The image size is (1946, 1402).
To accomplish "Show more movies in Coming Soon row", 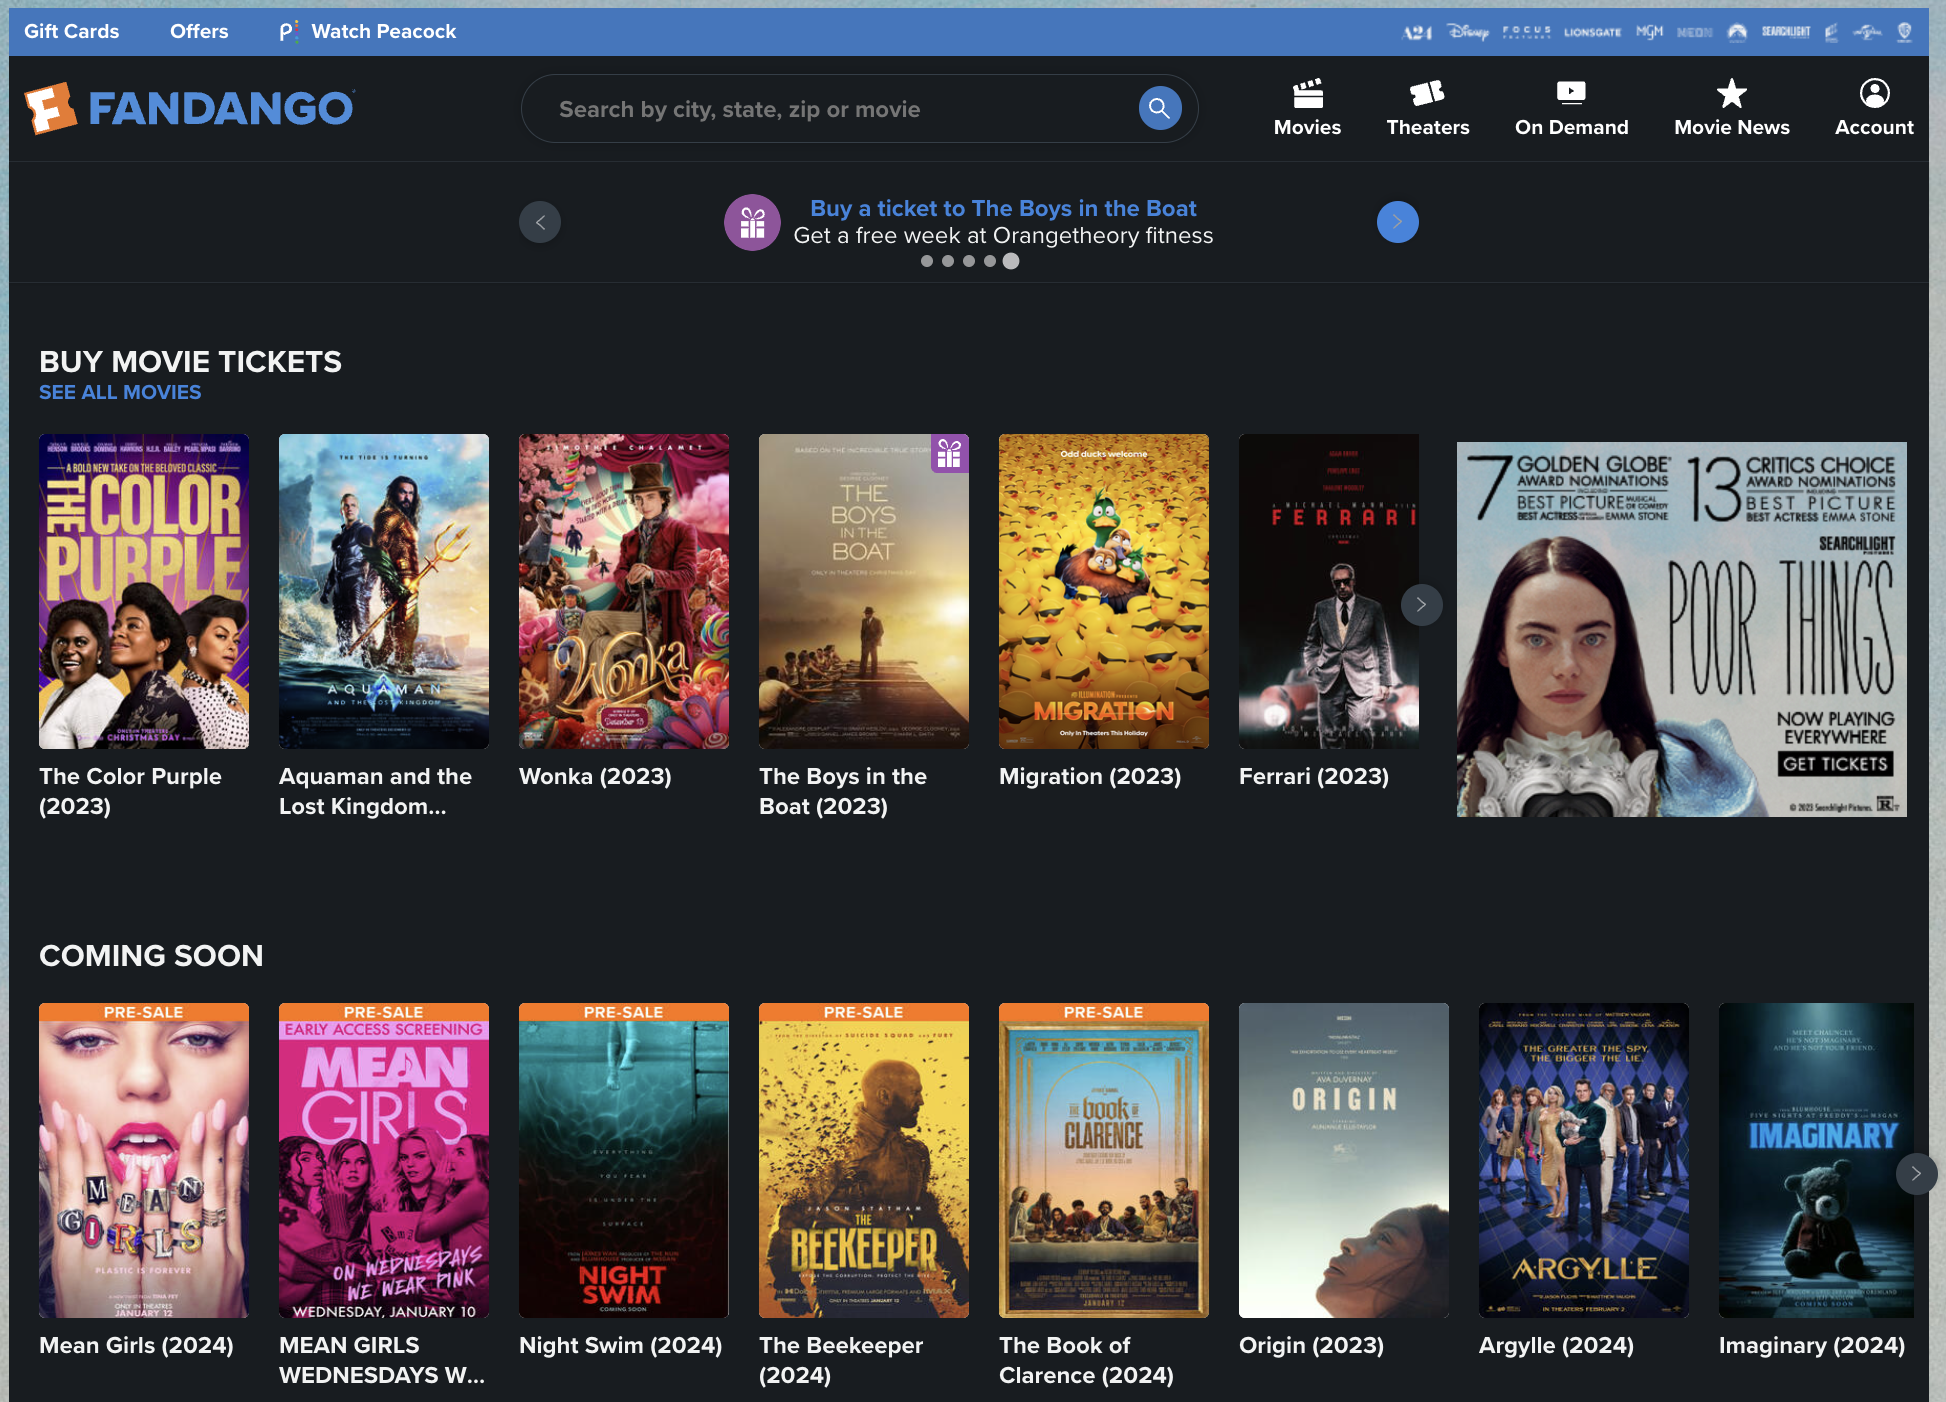I will (1916, 1174).
